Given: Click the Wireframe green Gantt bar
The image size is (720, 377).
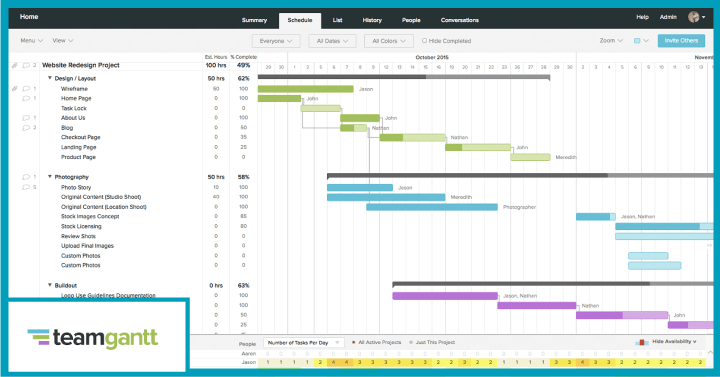Looking at the screenshot, I should [x=305, y=89].
